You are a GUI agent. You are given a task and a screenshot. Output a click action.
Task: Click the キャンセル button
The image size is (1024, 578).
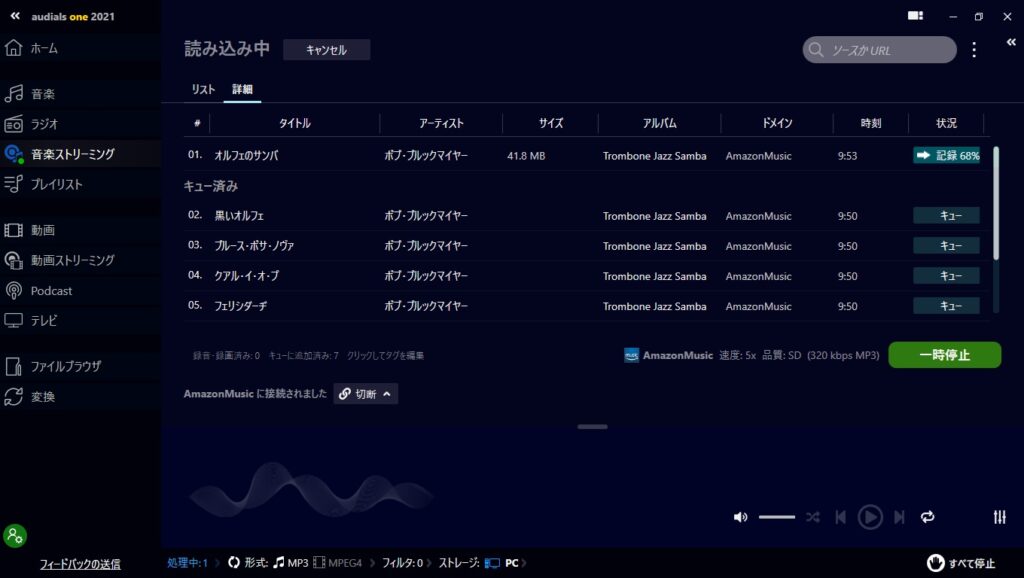coord(326,50)
